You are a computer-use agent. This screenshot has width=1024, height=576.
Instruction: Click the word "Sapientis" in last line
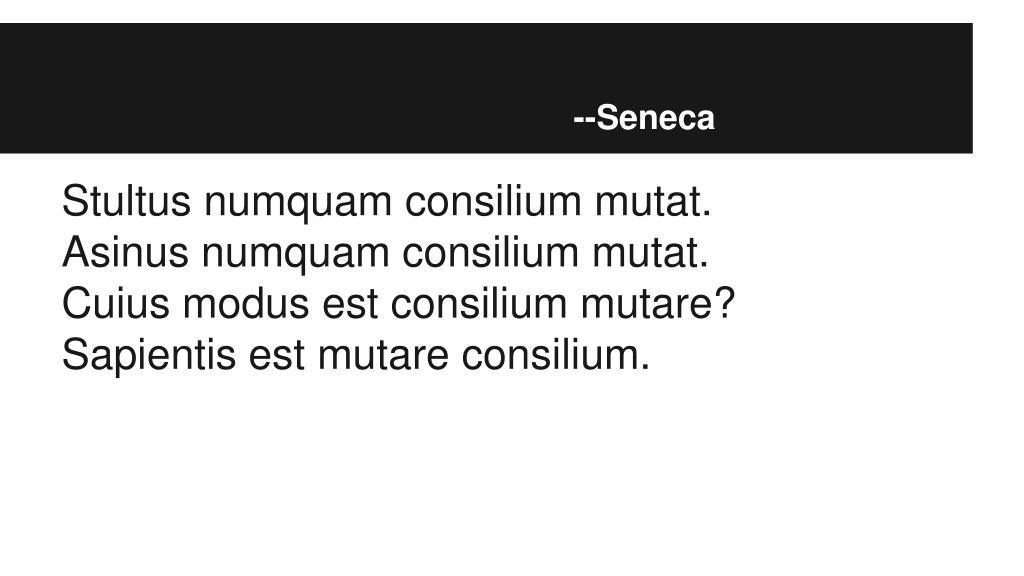tap(149, 356)
